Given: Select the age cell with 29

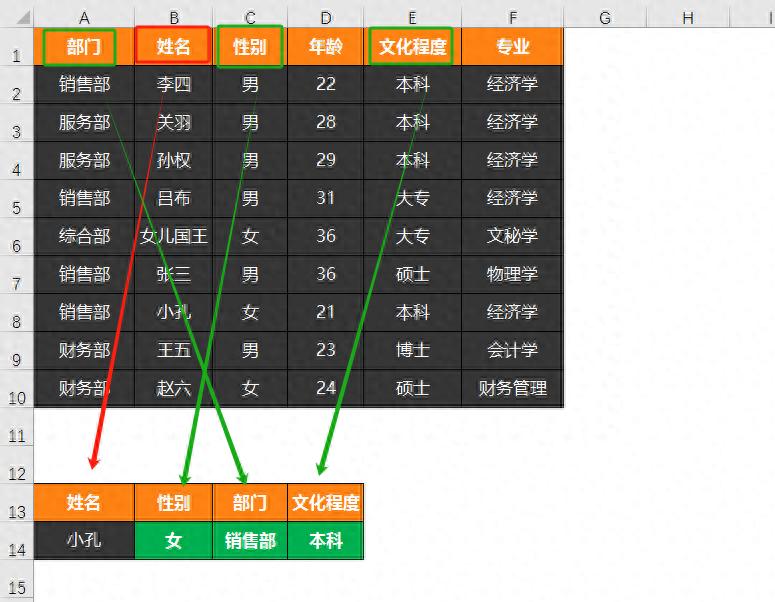Looking at the screenshot, I should click(325, 161).
